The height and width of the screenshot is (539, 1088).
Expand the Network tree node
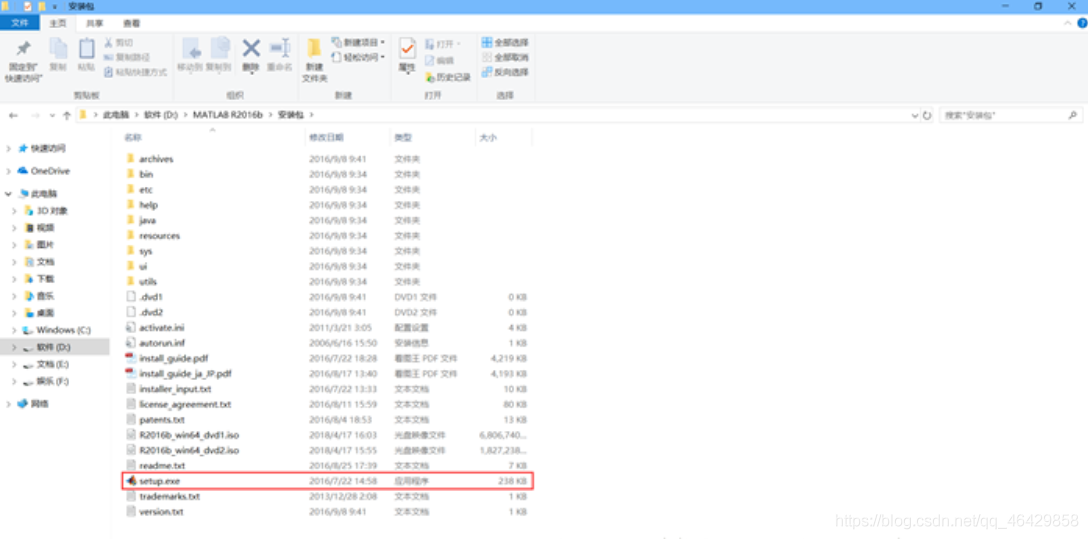click(x=8, y=403)
